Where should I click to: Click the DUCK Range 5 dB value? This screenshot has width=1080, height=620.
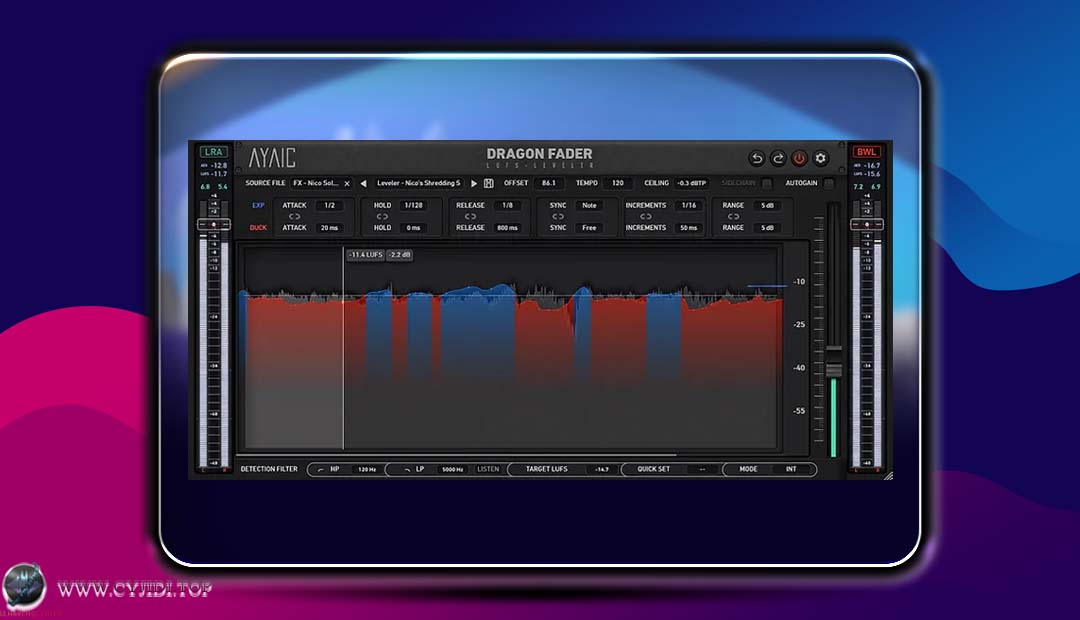768,227
